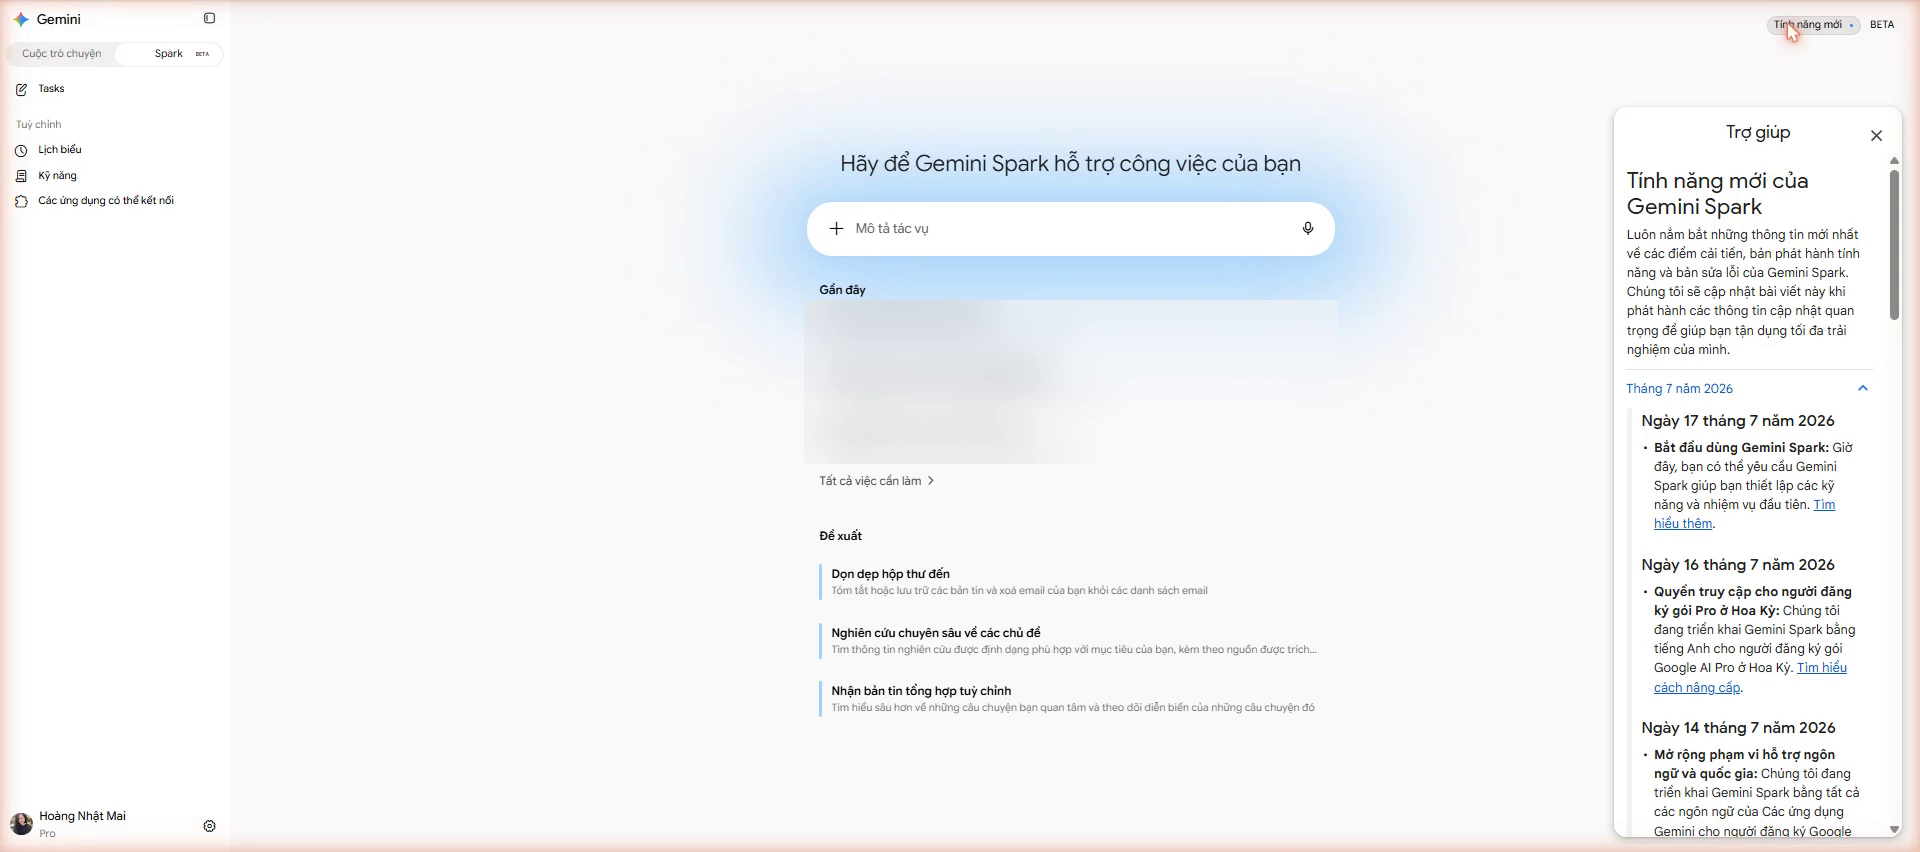Click the Lịch biểu clock icon
The image size is (1920, 852).
click(21, 150)
